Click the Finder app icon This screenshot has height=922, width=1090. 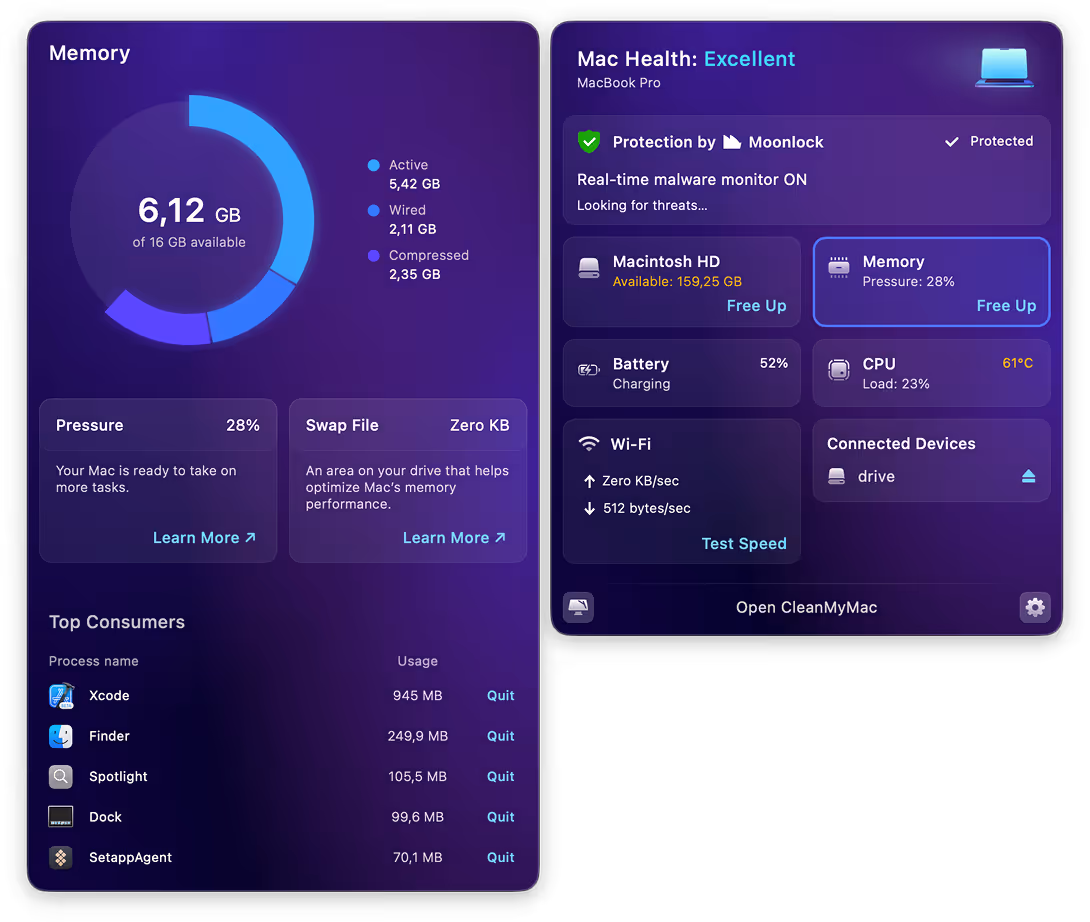pos(61,736)
